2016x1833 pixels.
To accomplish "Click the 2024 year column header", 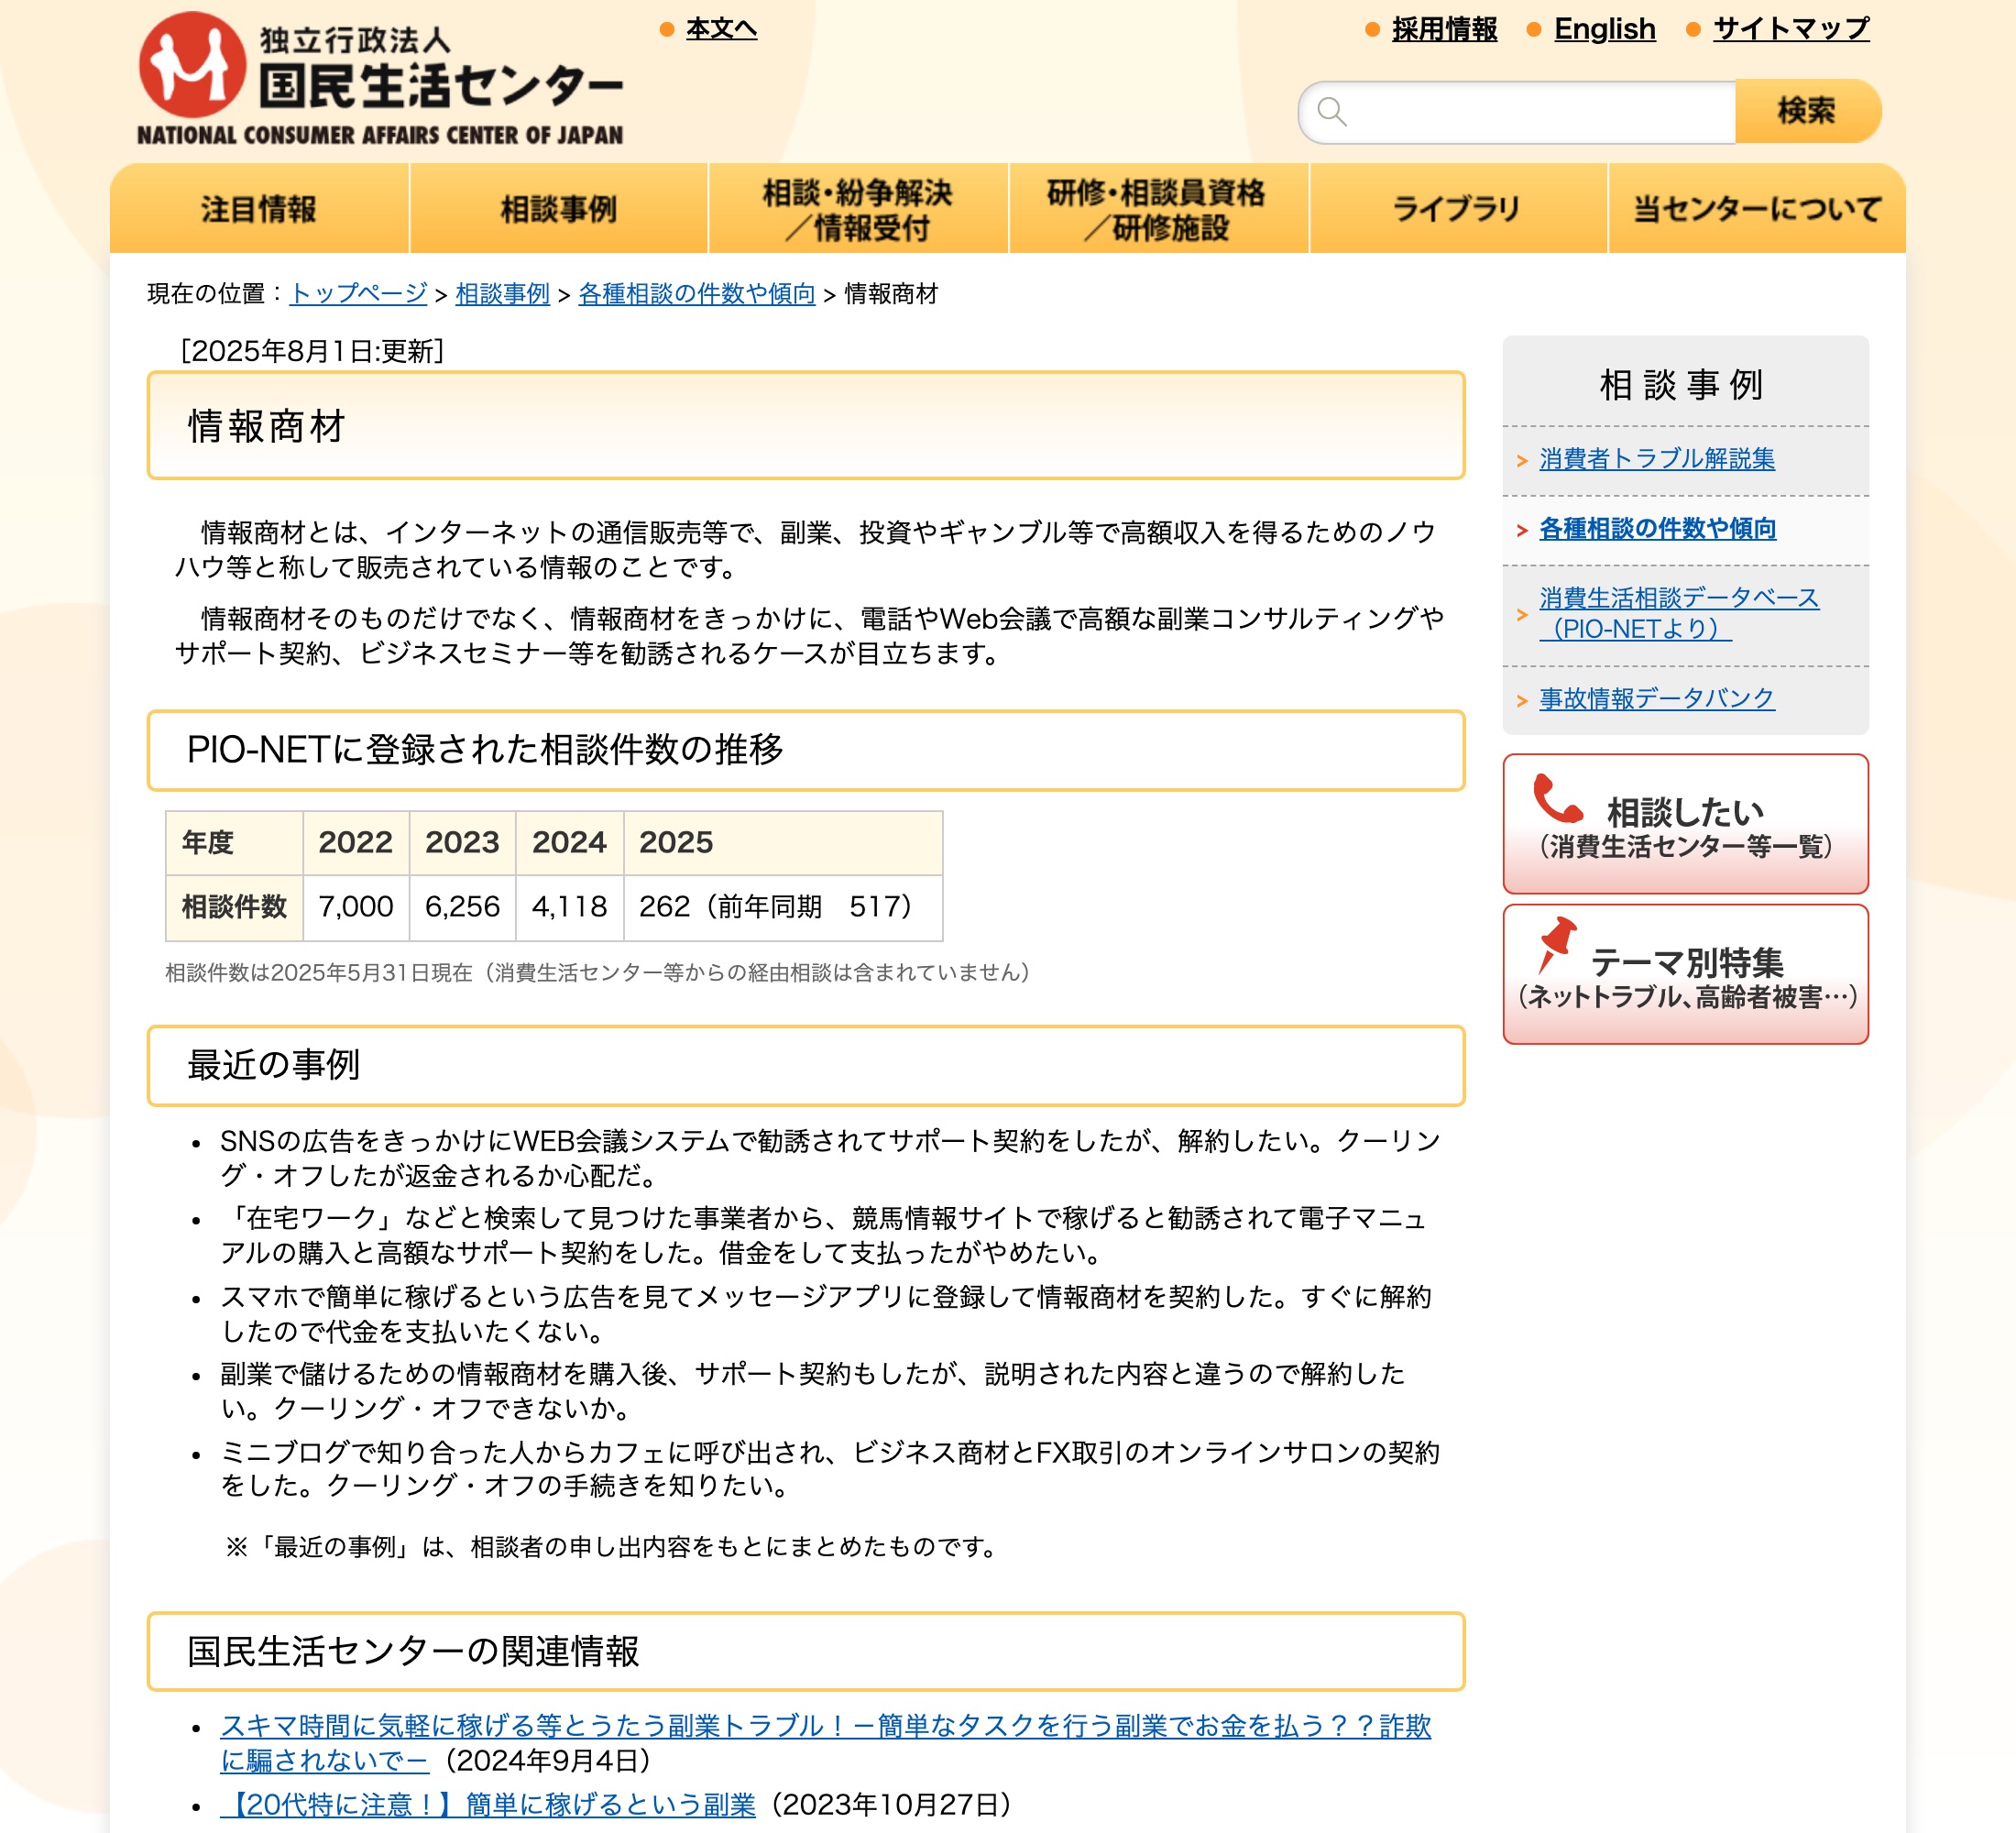I will (x=569, y=842).
